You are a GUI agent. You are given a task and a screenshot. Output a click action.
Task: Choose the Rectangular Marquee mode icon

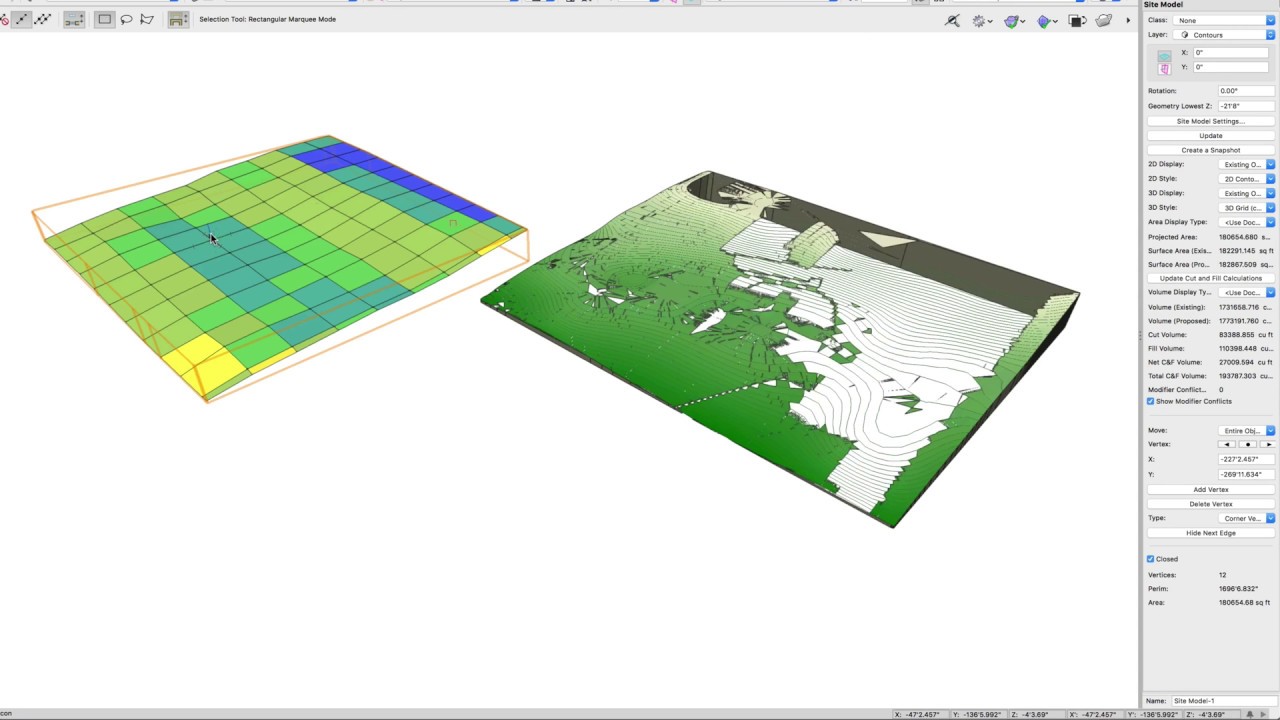pos(105,19)
